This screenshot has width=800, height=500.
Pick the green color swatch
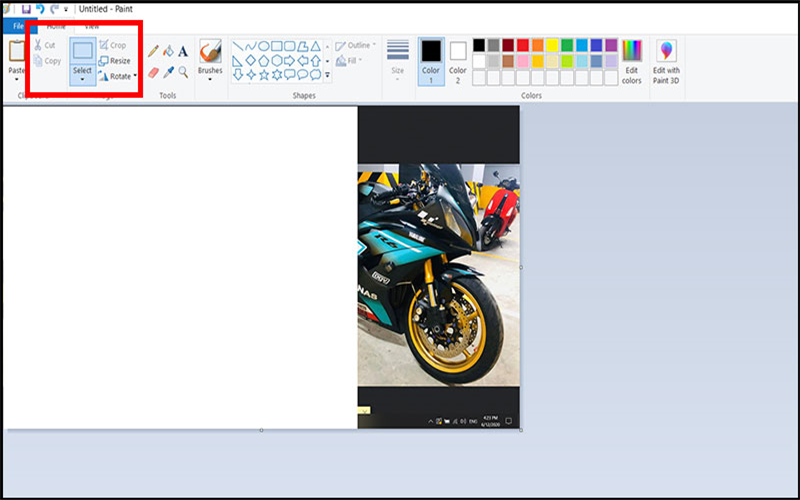click(x=567, y=45)
